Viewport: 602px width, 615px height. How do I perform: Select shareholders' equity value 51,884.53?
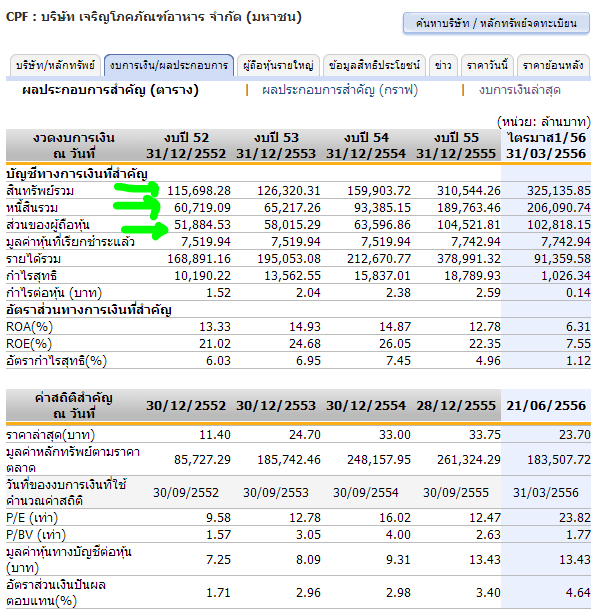pyautogui.click(x=202, y=225)
